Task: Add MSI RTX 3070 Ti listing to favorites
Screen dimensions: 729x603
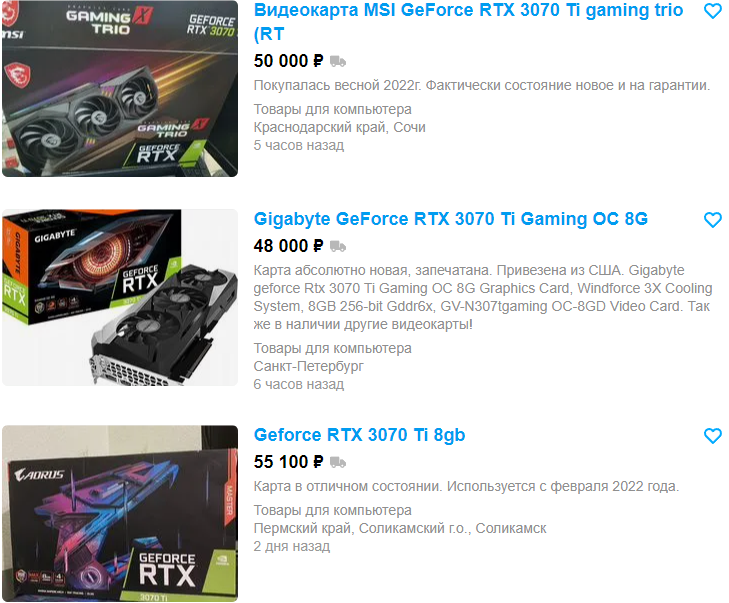Action: pyautogui.click(x=712, y=11)
